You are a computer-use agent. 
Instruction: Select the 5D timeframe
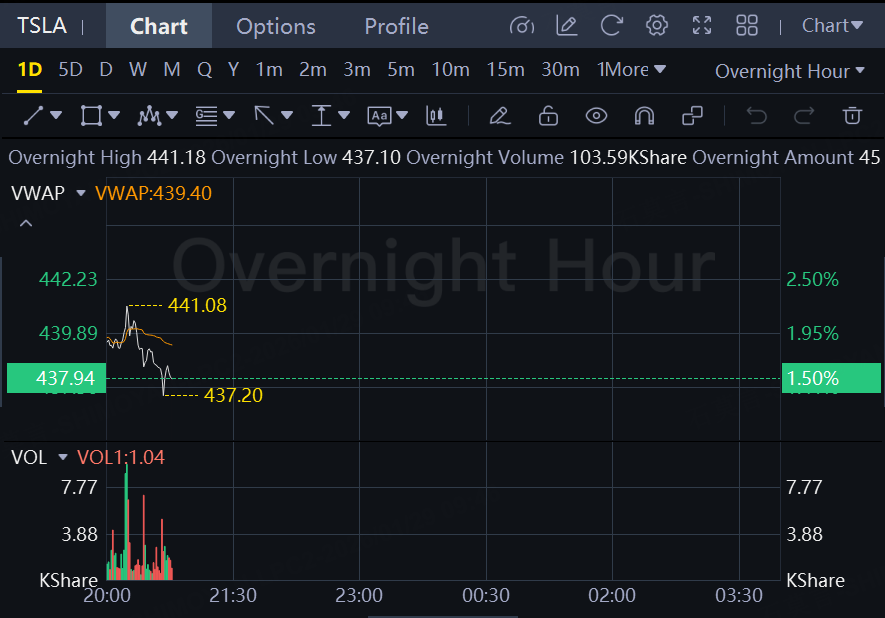(70, 70)
